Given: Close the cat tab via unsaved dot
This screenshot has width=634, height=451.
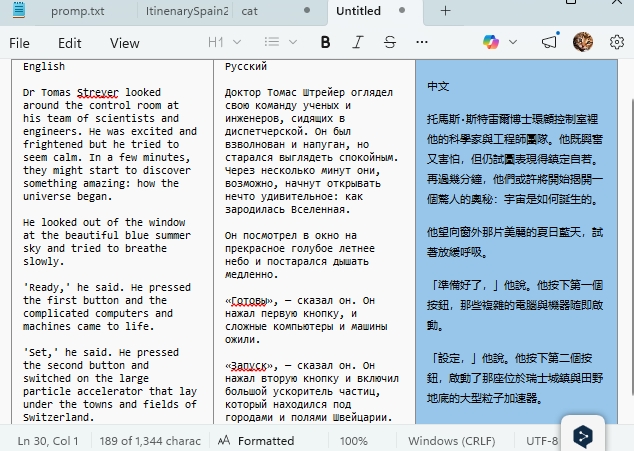Looking at the screenshot, I should 307,10.
